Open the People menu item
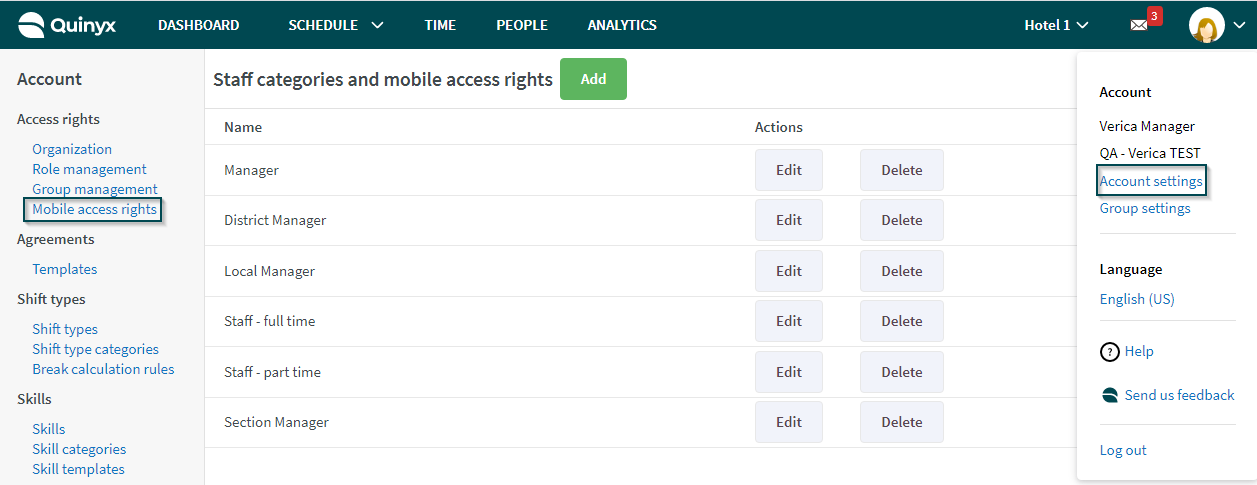This screenshot has width=1257, height=485. pyautogui.click(x=522, y=25)
